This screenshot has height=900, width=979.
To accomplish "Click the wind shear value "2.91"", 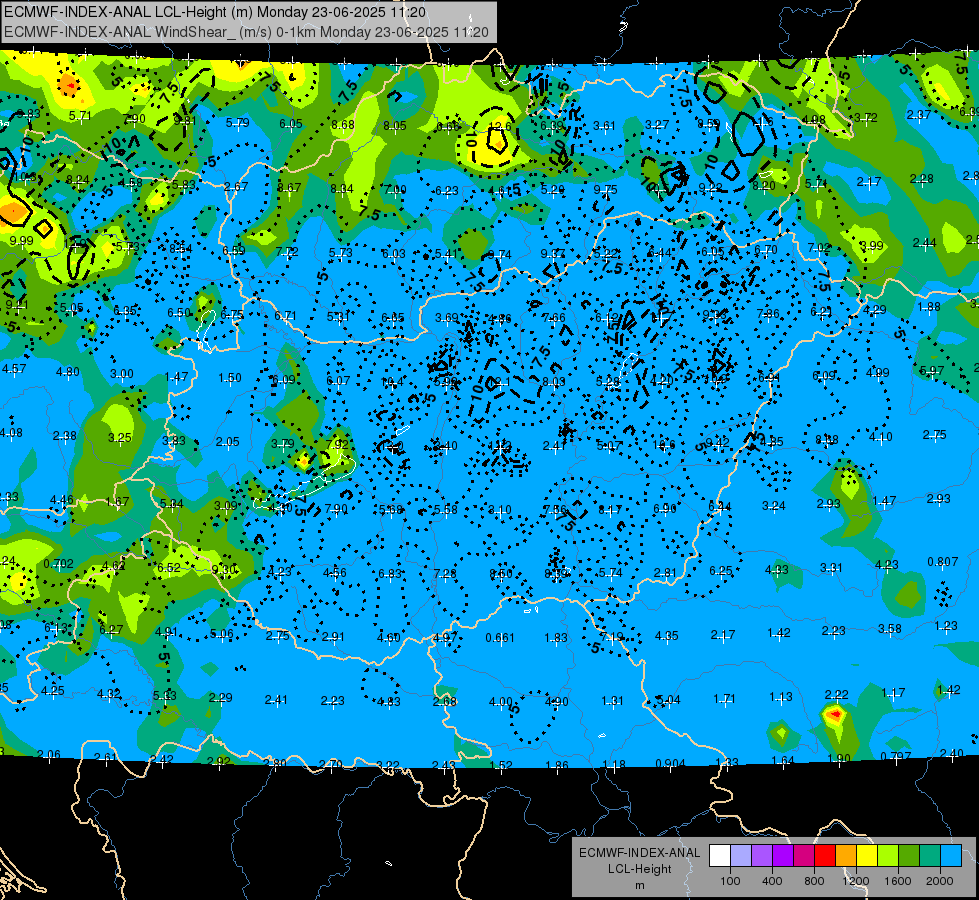I will 333,637.
